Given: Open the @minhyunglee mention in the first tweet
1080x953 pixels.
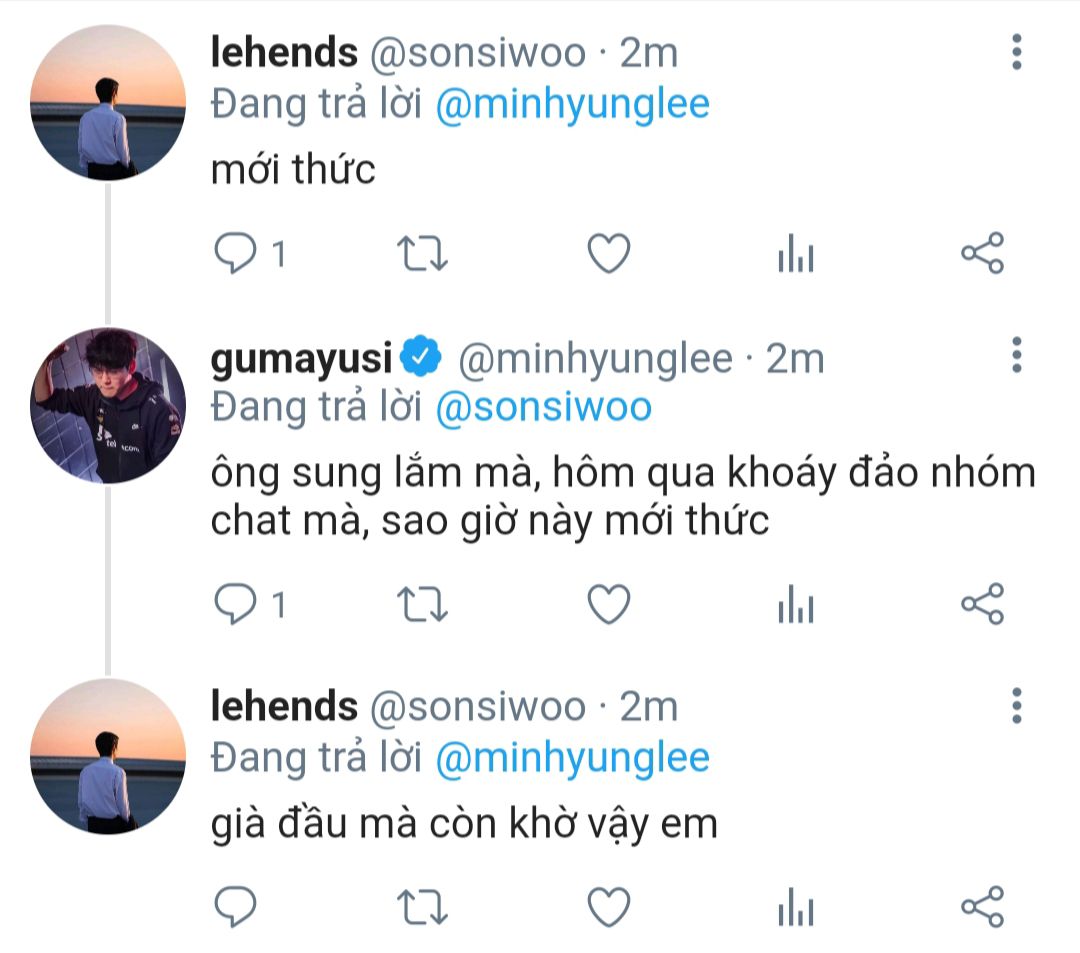Looking at the screenshot, I should (572, 105).
